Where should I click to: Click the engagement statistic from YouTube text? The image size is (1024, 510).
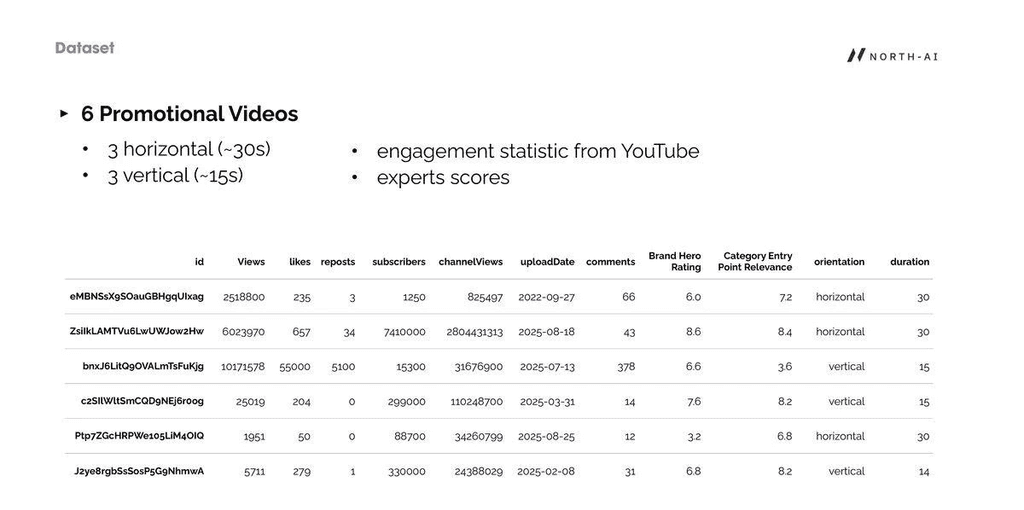coord(538,151)
